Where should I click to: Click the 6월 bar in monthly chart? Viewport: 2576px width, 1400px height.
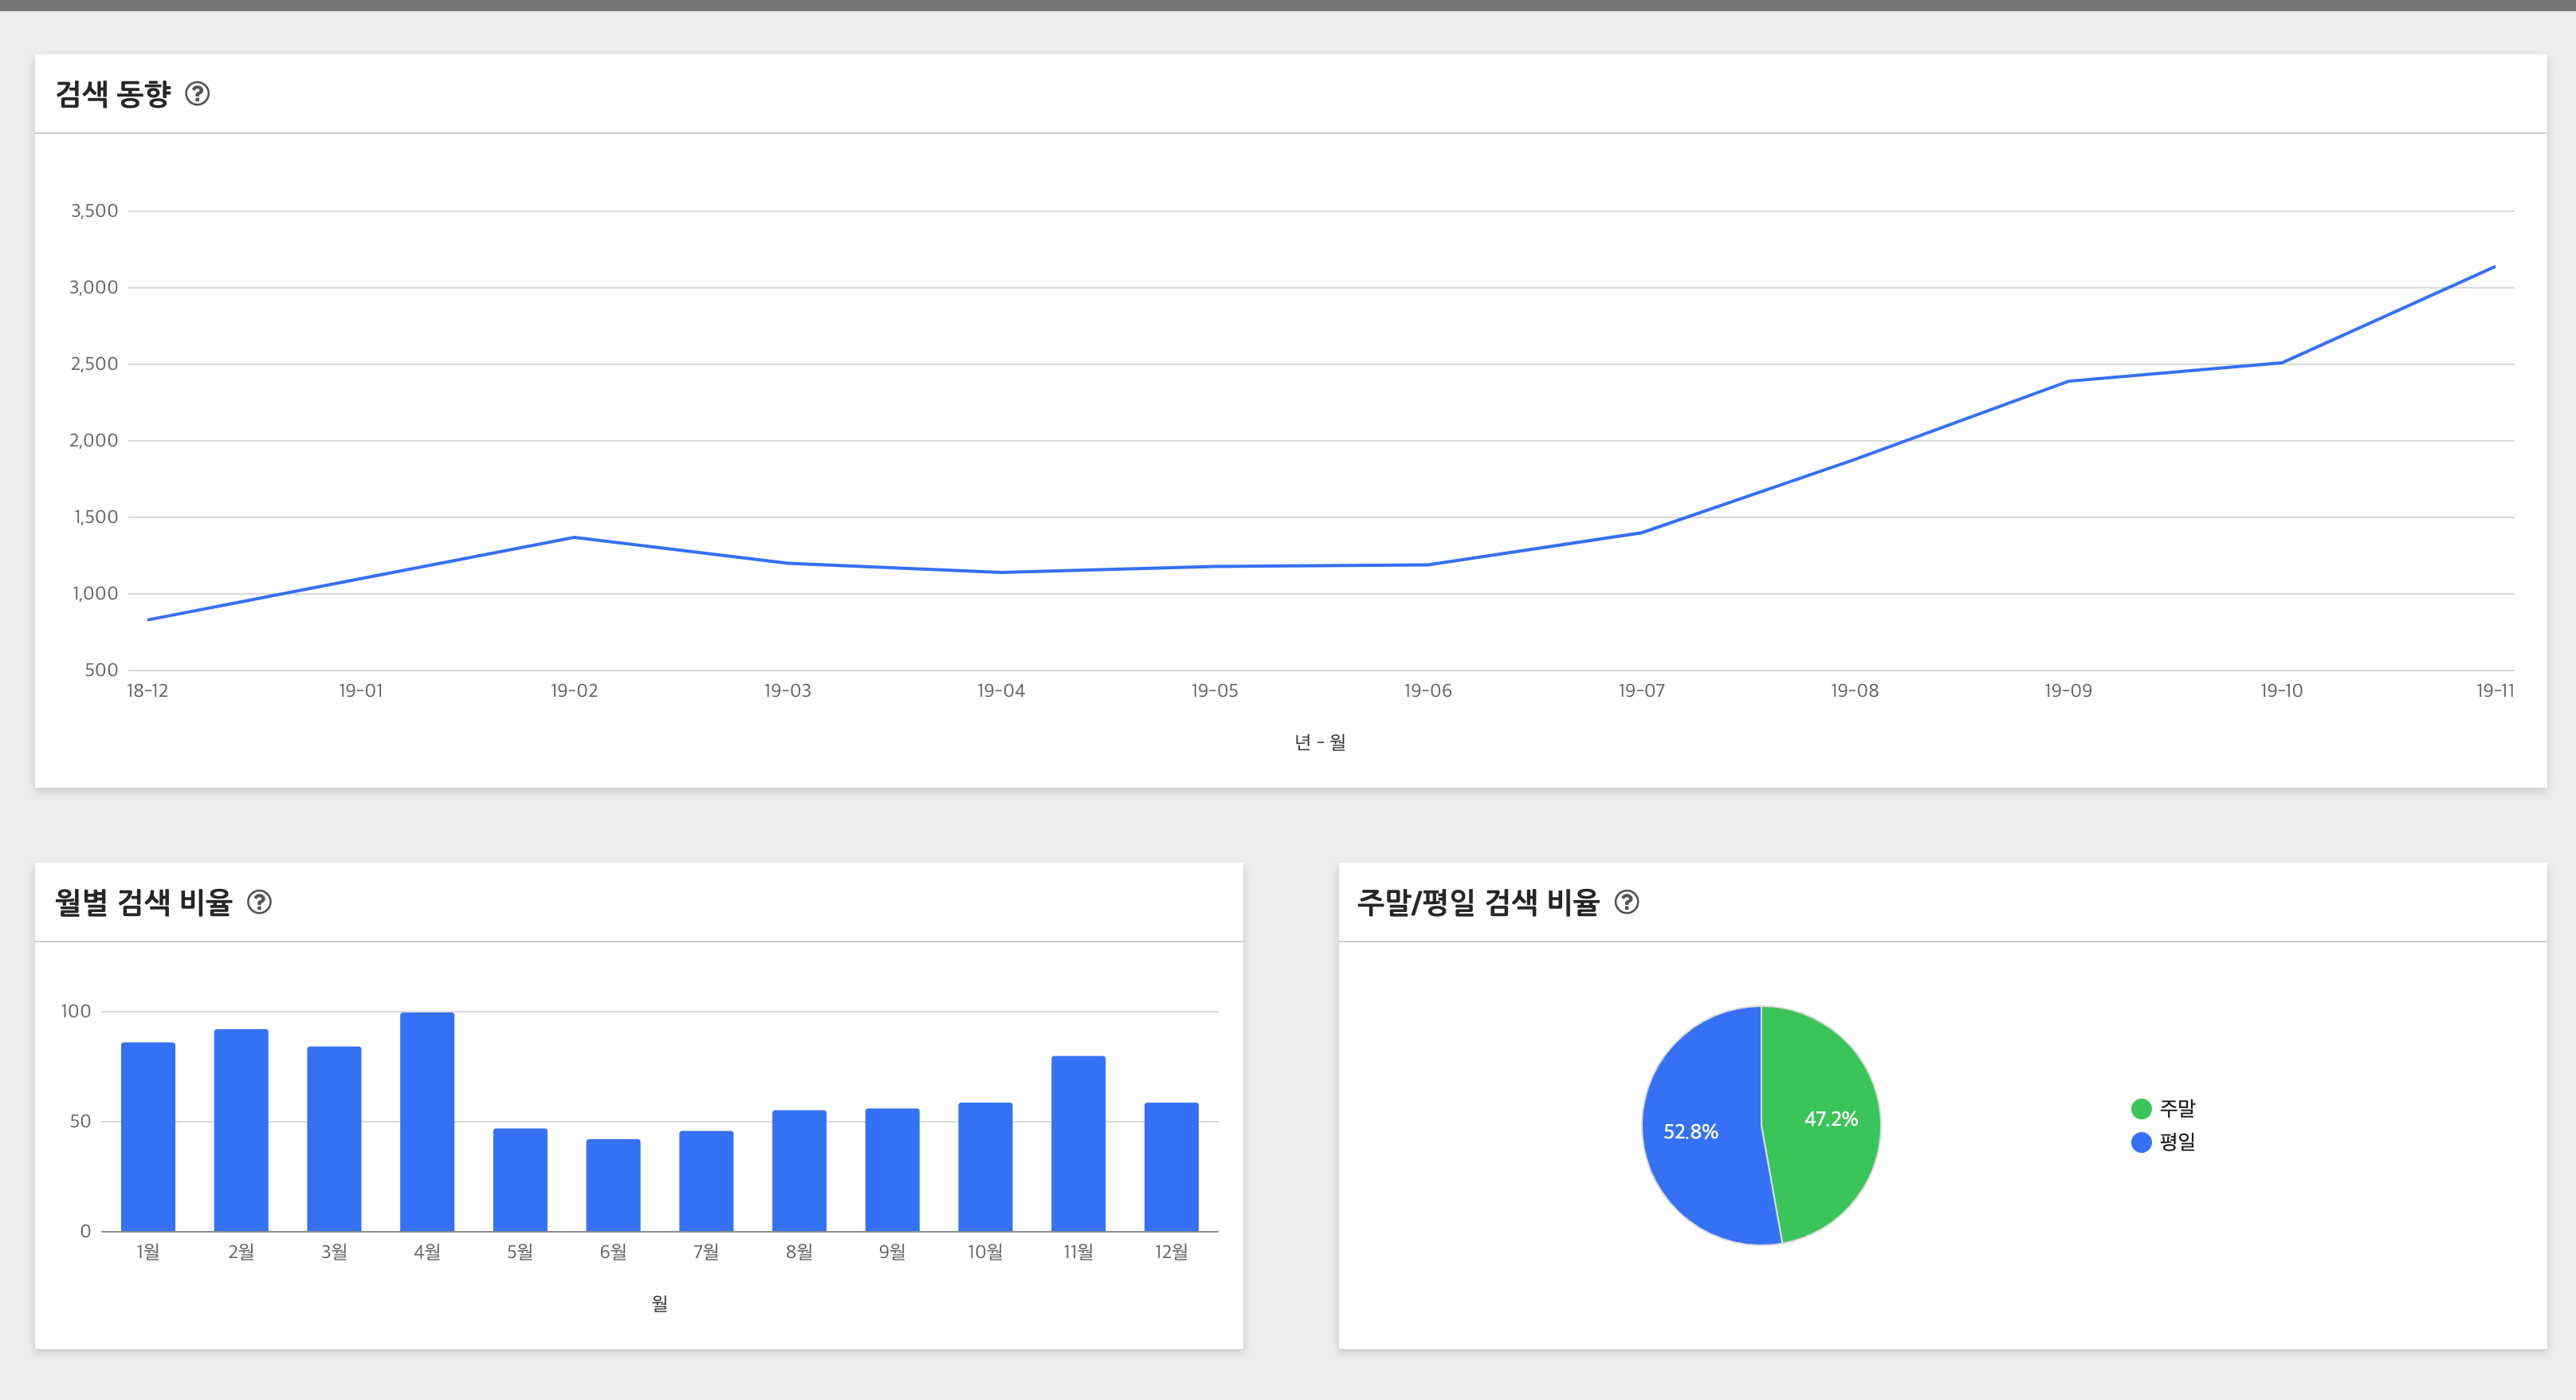pyautogui.click(x=613, y=1185)
